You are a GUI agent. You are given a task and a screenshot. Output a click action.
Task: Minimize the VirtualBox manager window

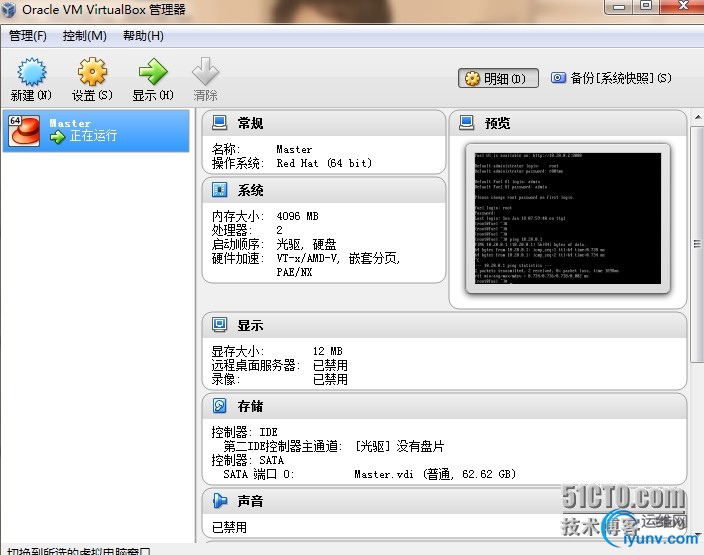(x=620, y=6)
